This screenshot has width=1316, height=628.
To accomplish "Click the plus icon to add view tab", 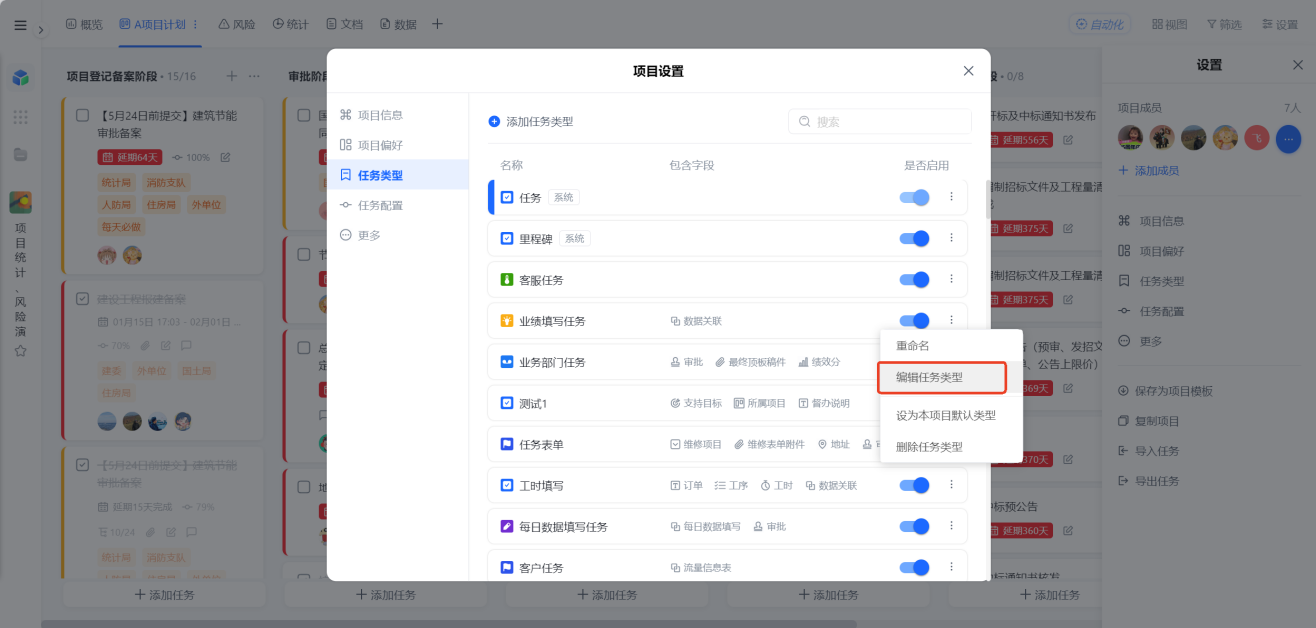I will click(437, 24).
